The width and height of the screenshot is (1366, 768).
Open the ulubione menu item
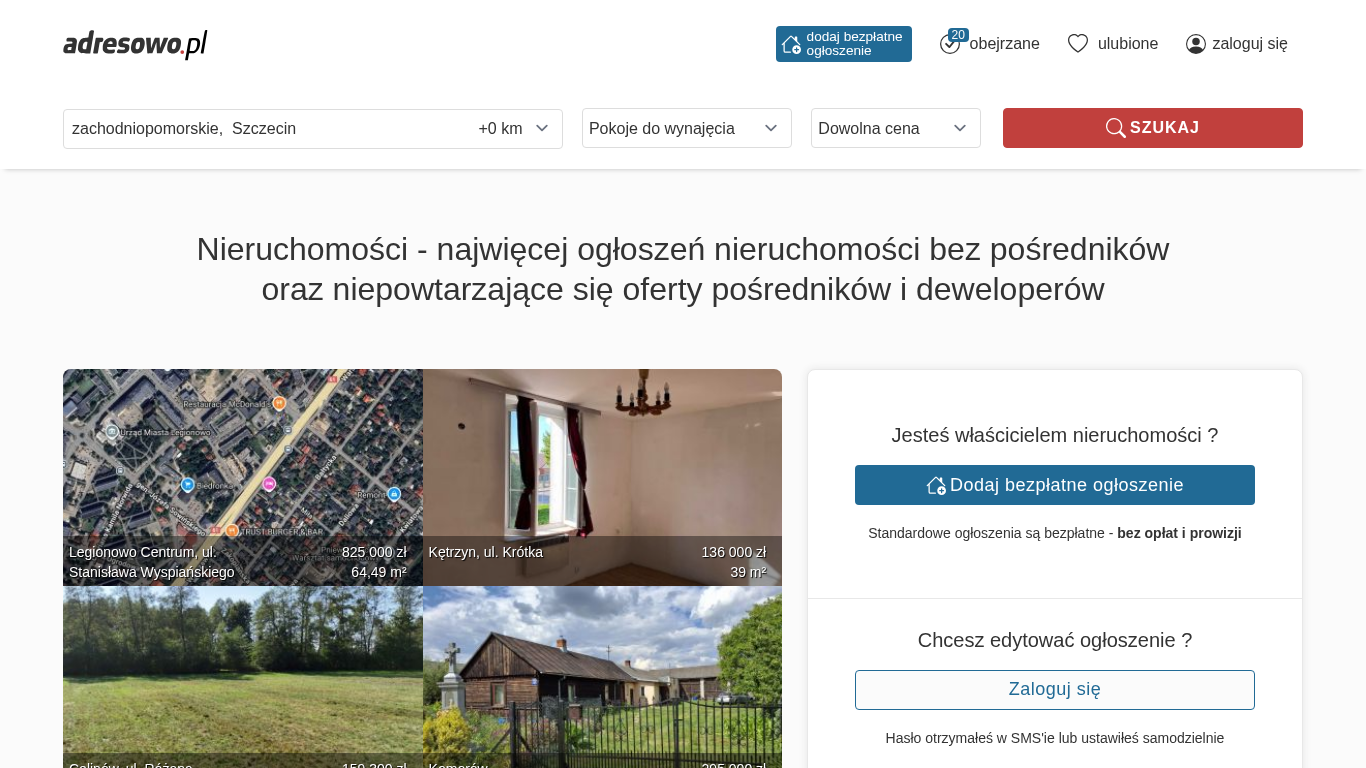tap(1128, 44)
